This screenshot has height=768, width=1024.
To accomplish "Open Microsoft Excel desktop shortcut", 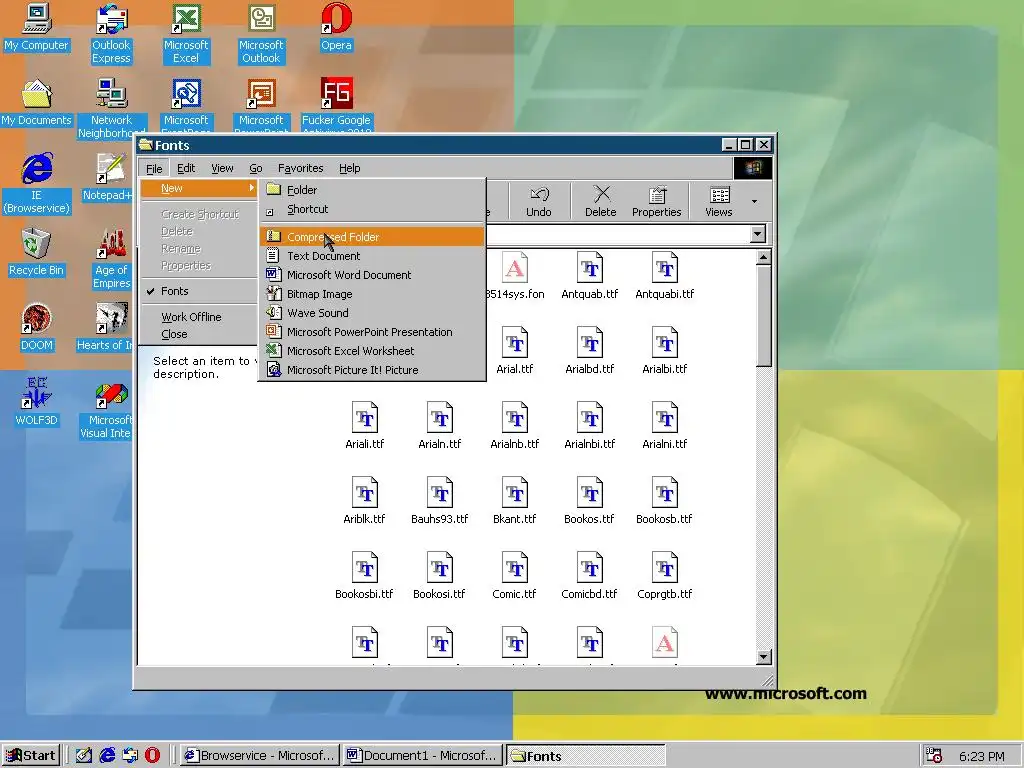I will [185, 34].
